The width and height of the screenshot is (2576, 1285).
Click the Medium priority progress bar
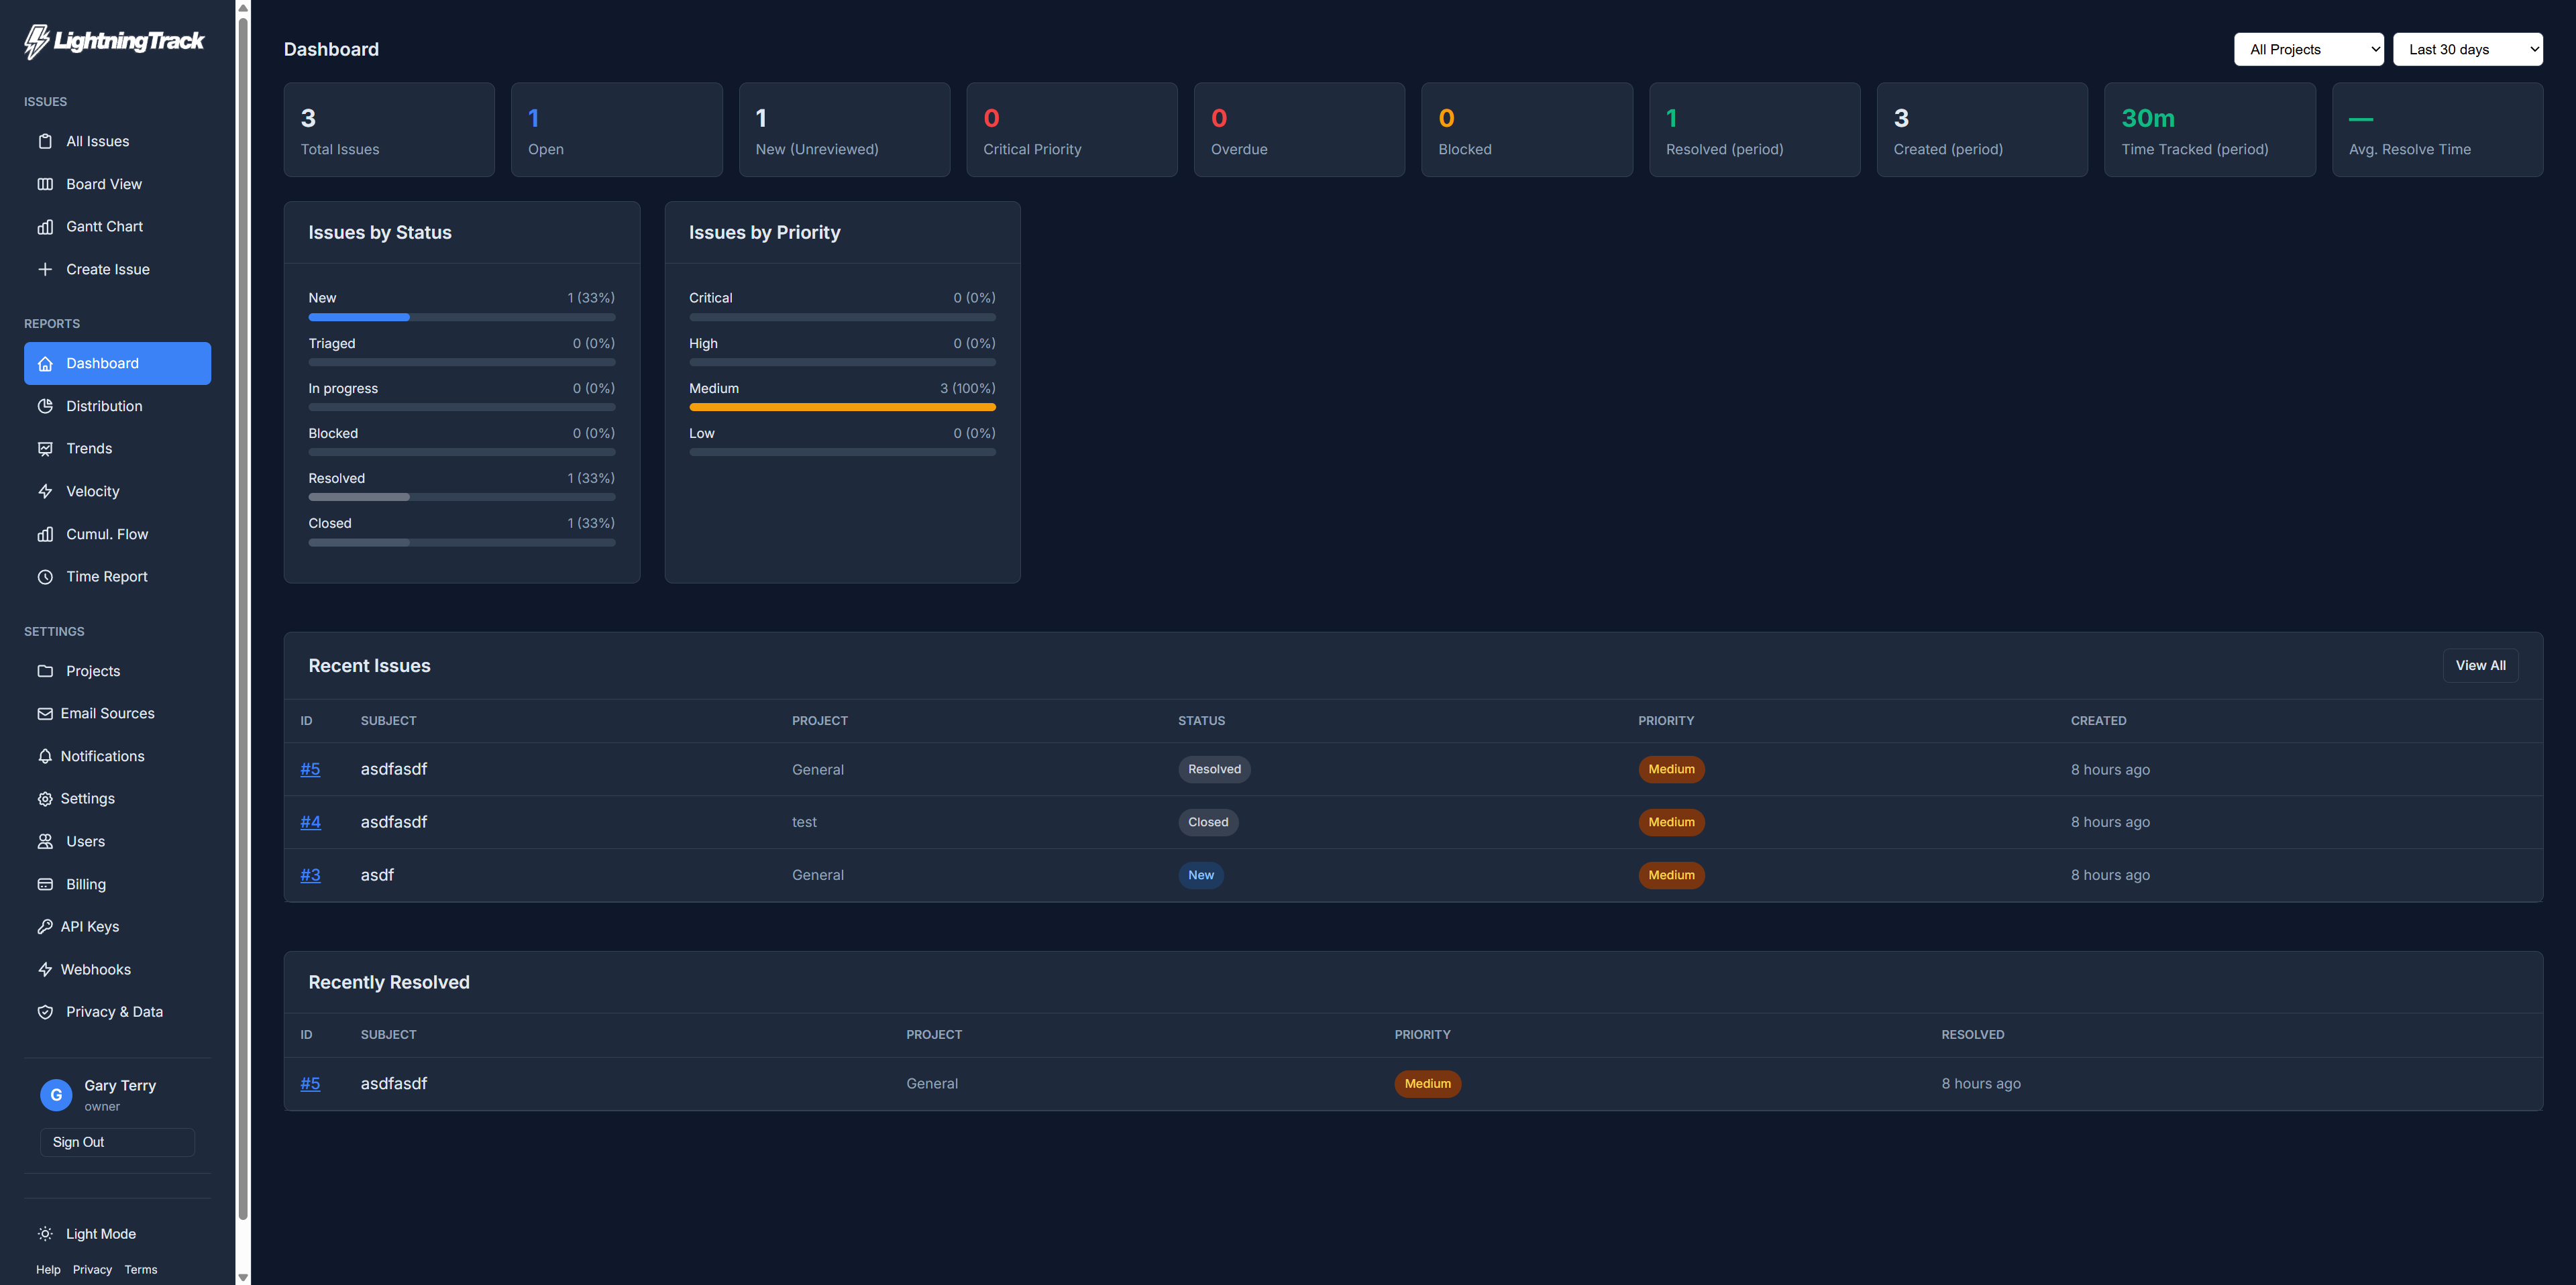point(841,406)
